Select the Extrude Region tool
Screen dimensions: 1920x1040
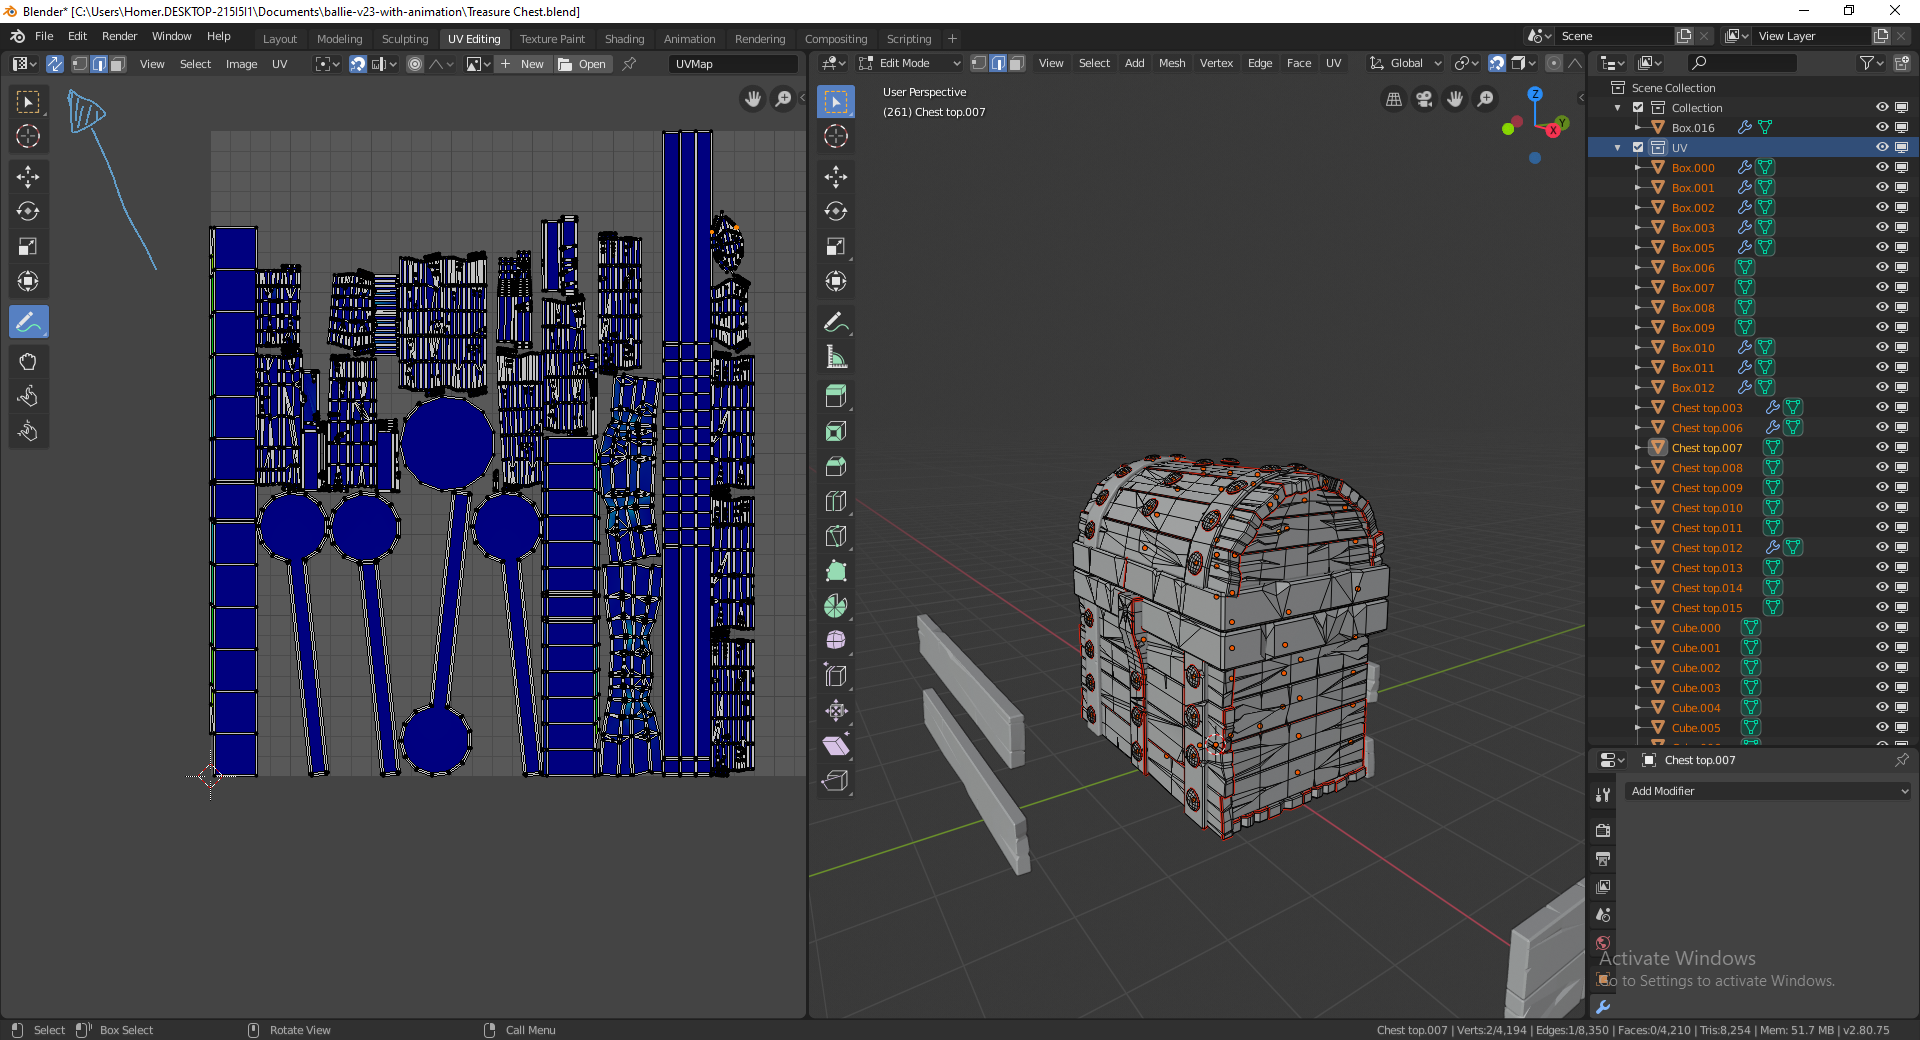point(836,396)
